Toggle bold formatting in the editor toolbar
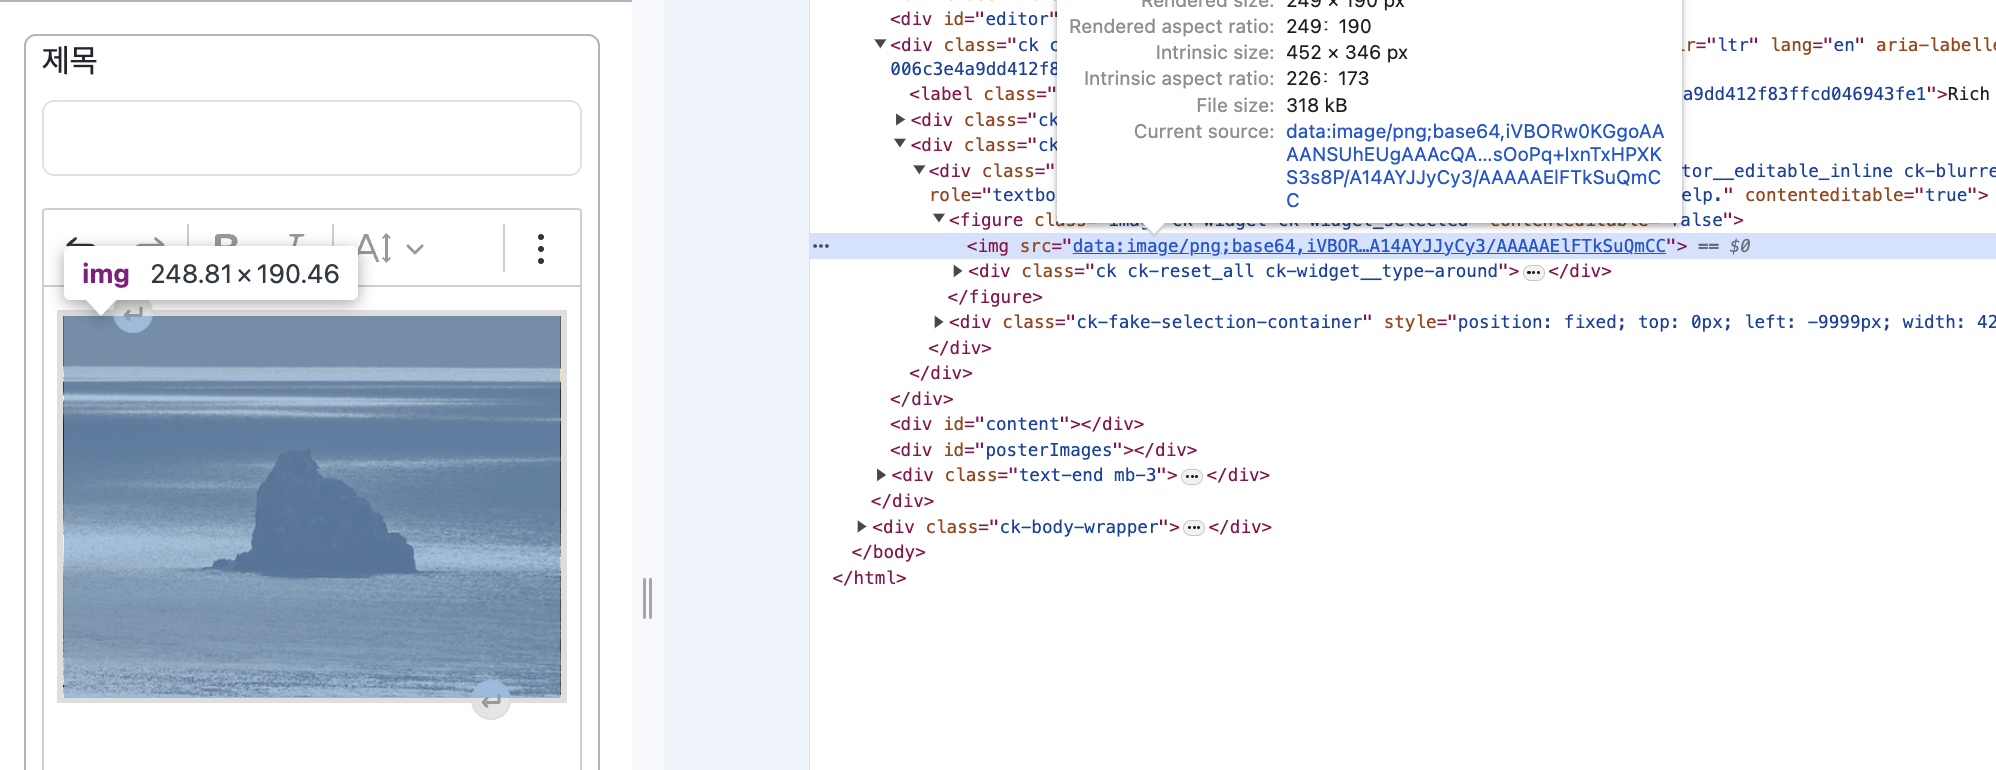 (x=226, y=247)
